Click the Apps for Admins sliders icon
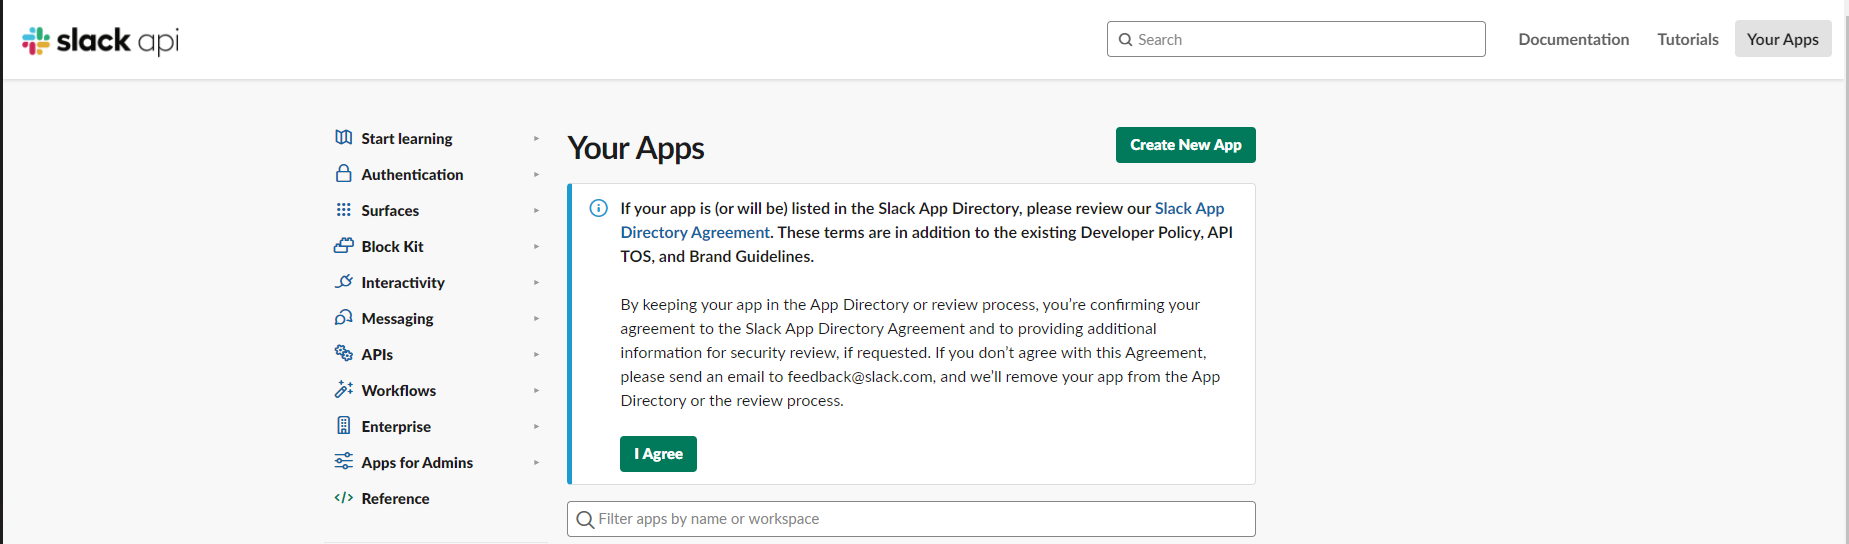The height and width of the screenshot is (544, 1849). pyautogui.click(x=344, y=461)
